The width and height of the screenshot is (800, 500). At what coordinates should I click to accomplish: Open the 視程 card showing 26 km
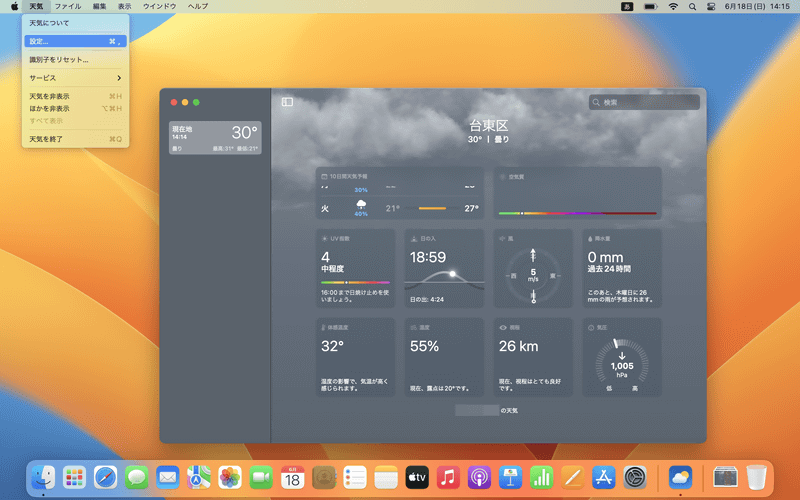(x=533, y=357)
